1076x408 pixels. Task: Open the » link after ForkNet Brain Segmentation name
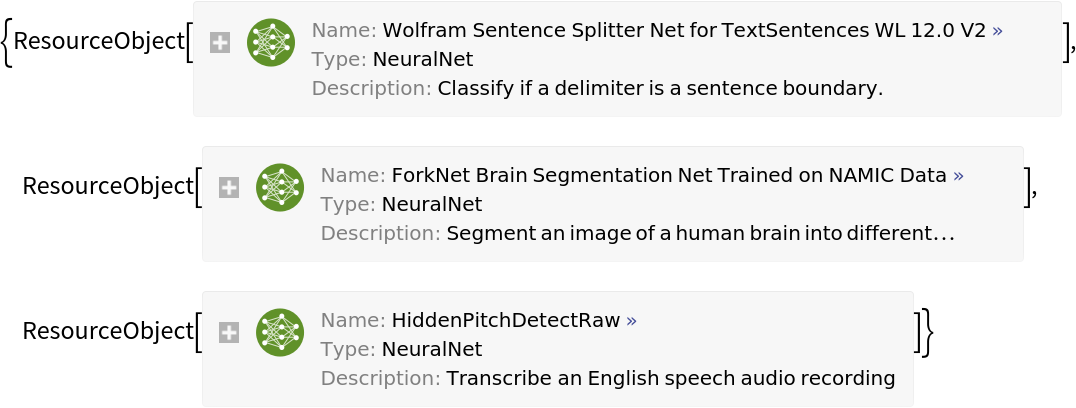(958, 175)
